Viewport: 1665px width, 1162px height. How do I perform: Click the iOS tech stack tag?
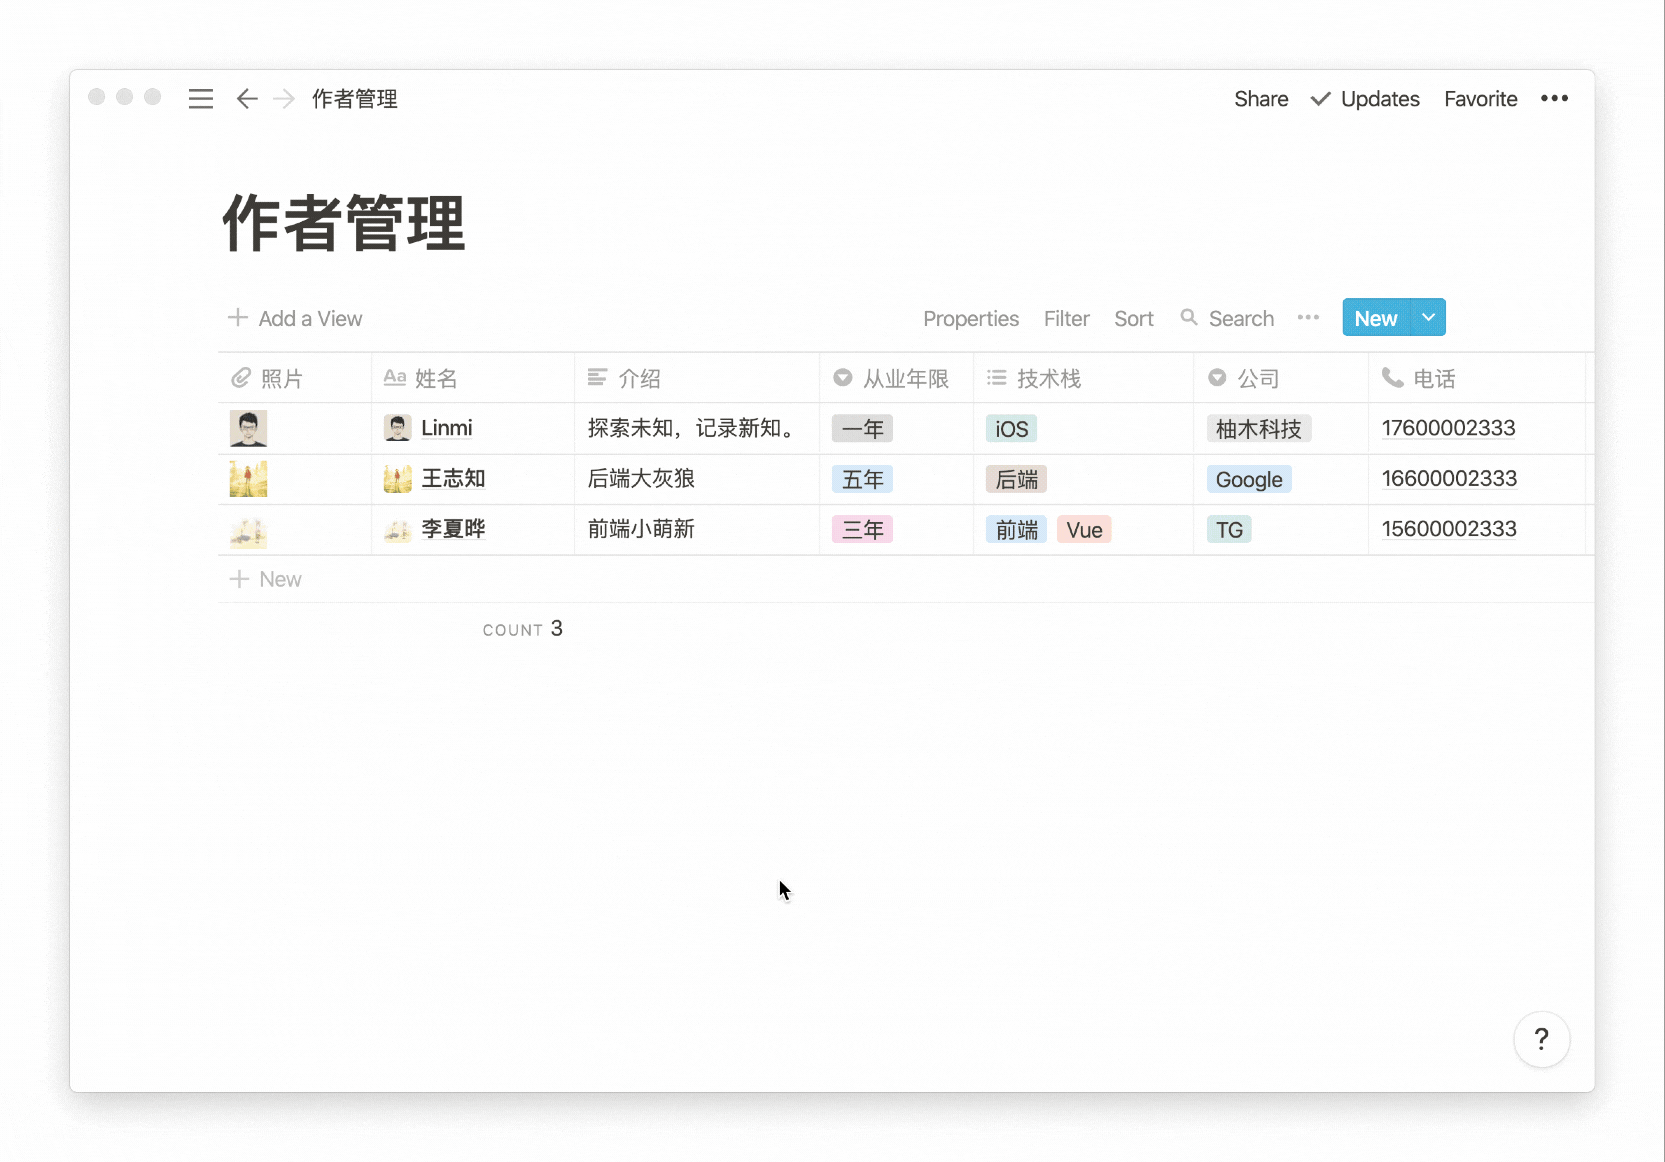click(1011, 429)
